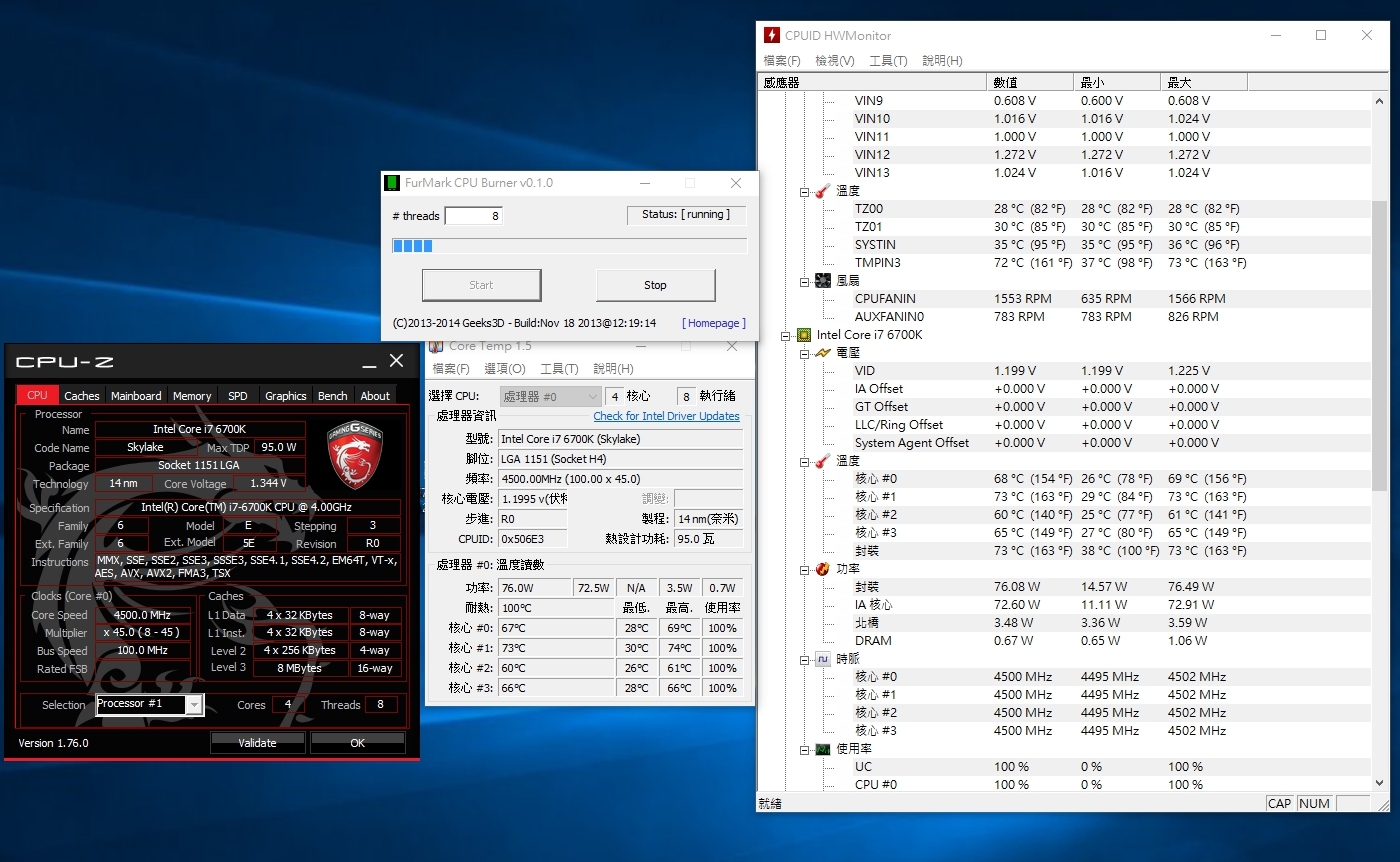Click the flame icon beside 功率
This screenshot has width=1400, height=862.
pyautogui.click(x=823, y=569)
